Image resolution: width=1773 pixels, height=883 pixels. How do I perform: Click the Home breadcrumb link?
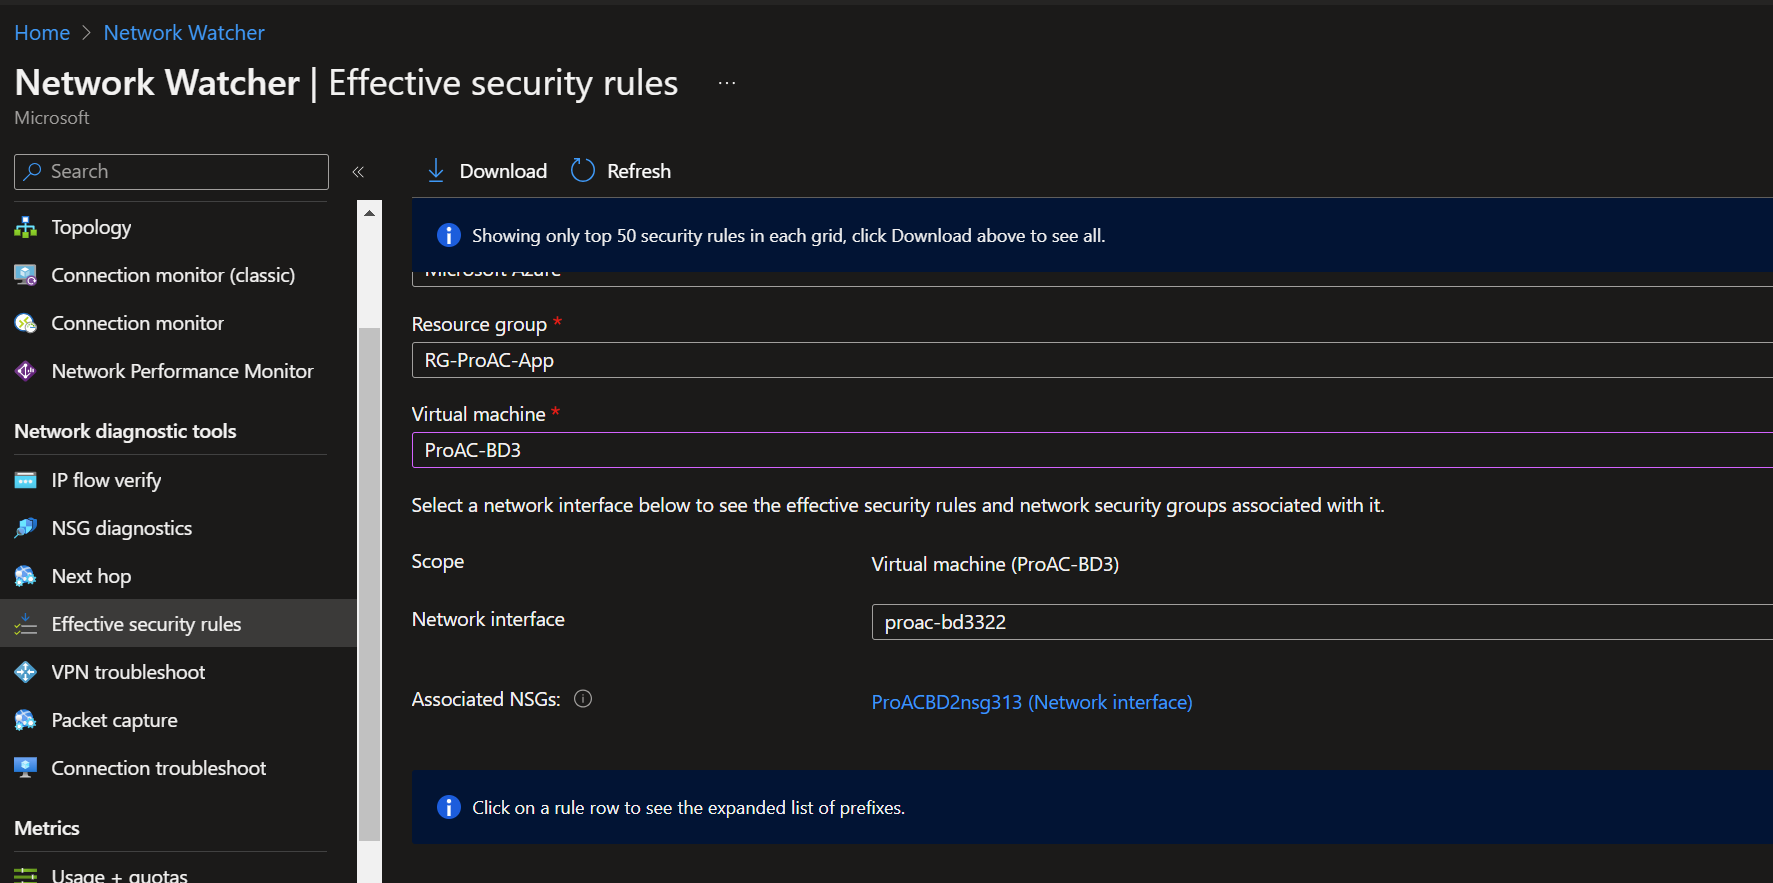[x=42, y=33]
